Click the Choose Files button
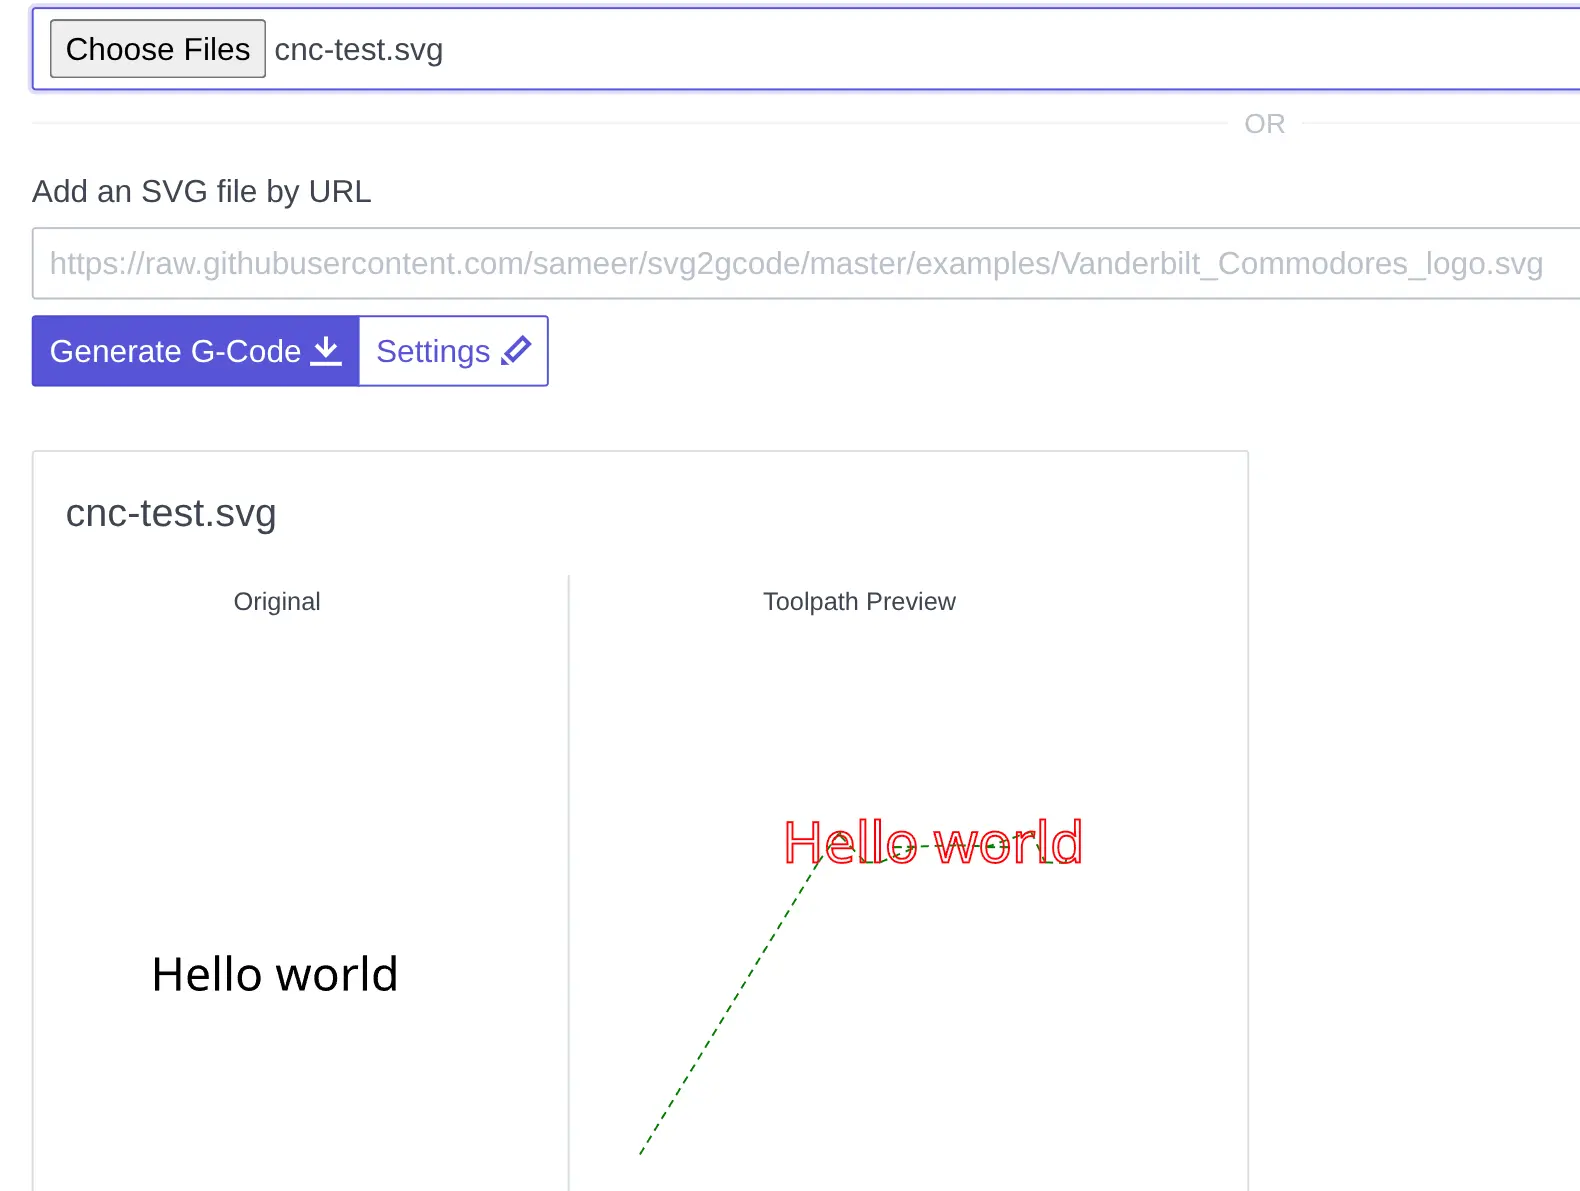Viewport: 1580px width, 1191px height. point(158,49)
